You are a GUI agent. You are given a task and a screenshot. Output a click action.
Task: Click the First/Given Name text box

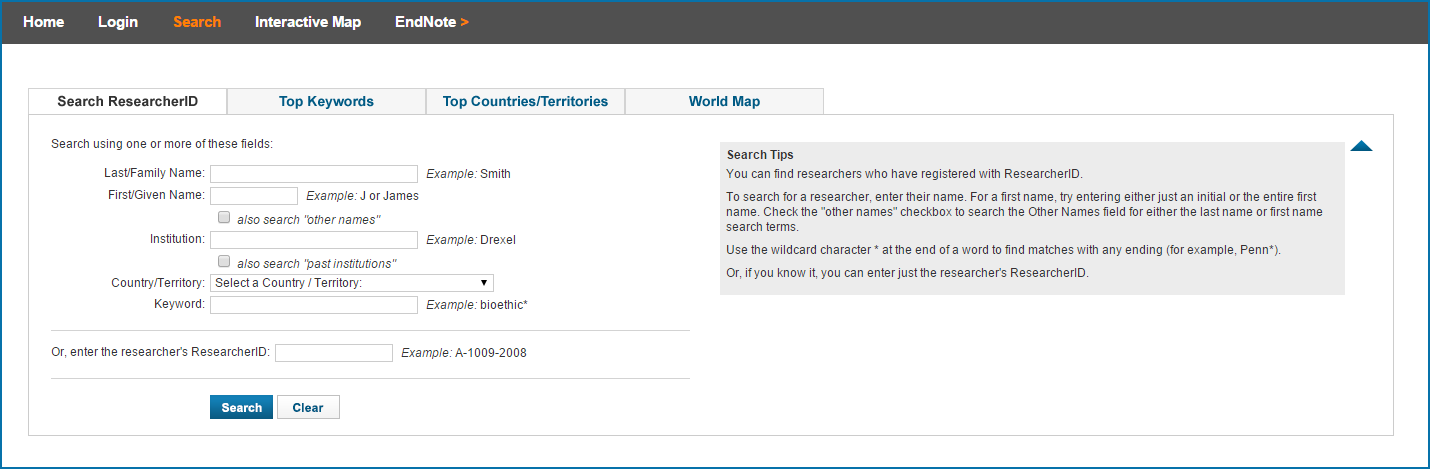point(254,196)
